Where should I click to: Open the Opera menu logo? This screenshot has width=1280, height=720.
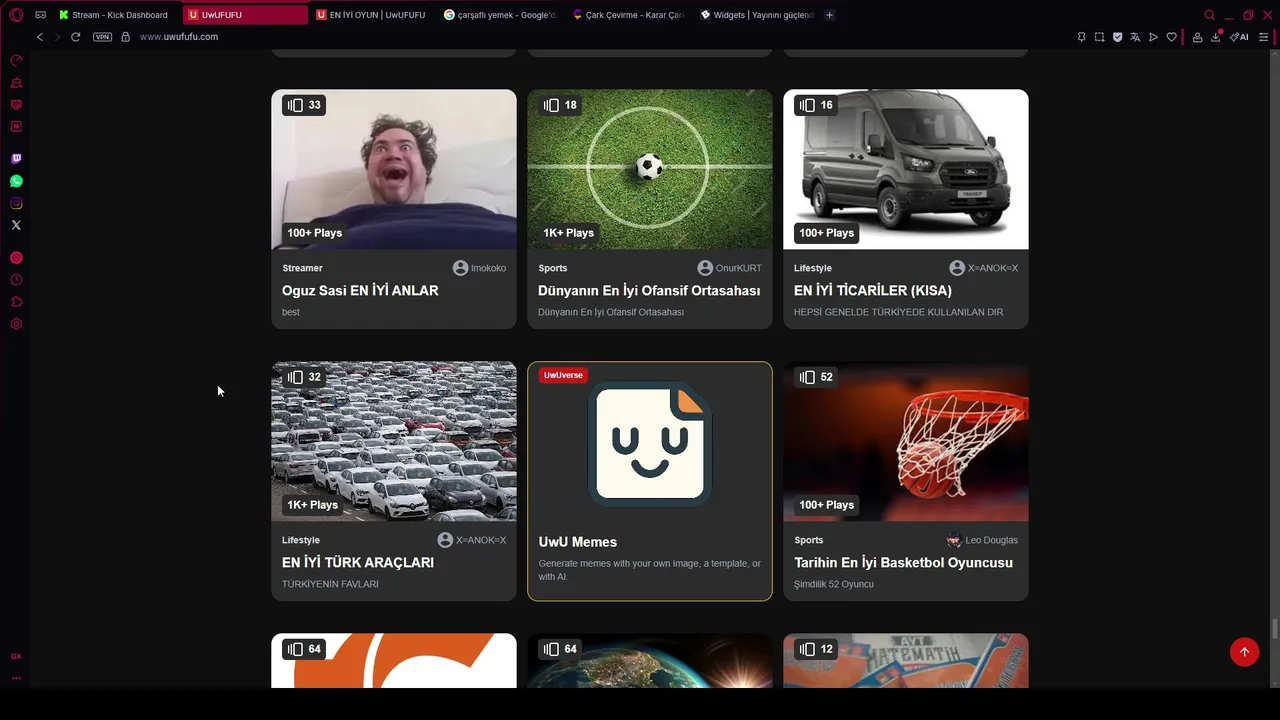click(16, 15)
